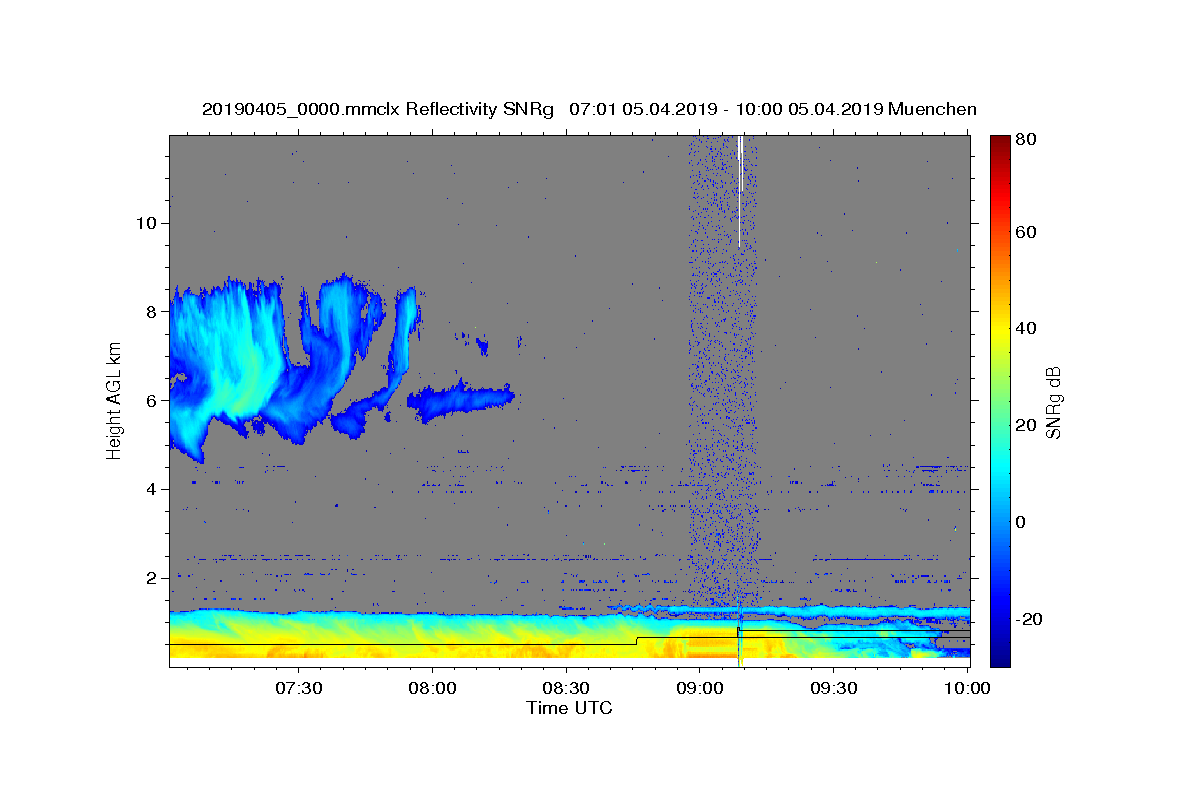Click the 07:30 time tick label
Screen dimensions: 1200x800
click(x=298, y=689)
